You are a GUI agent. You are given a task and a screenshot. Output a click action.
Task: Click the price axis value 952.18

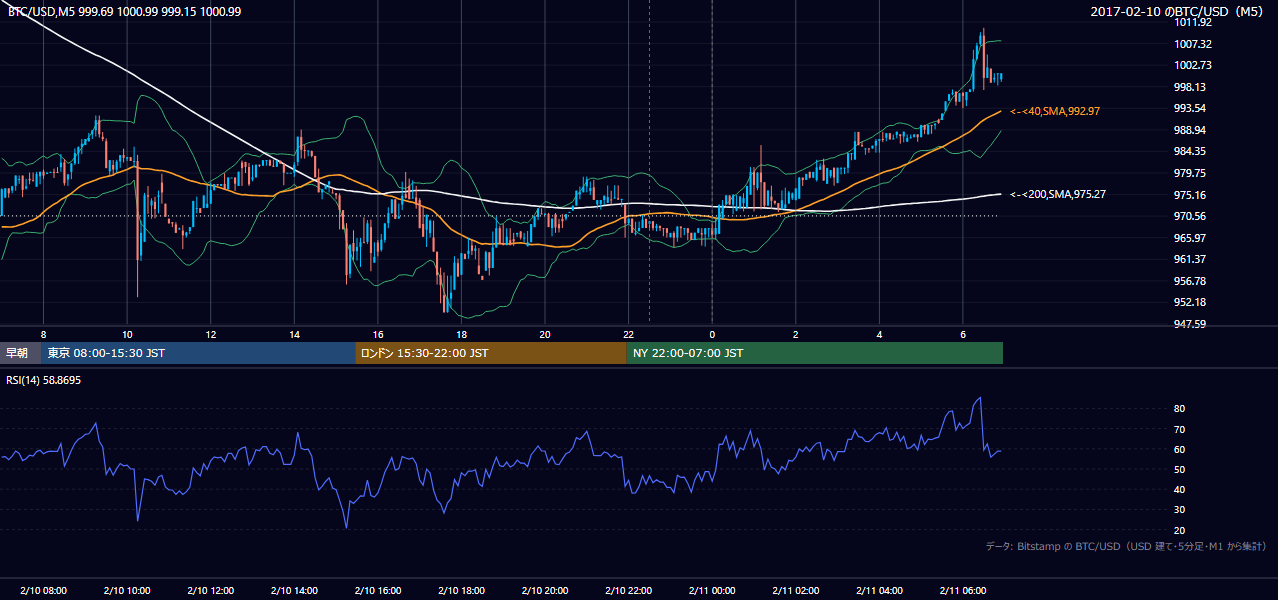1190,302
